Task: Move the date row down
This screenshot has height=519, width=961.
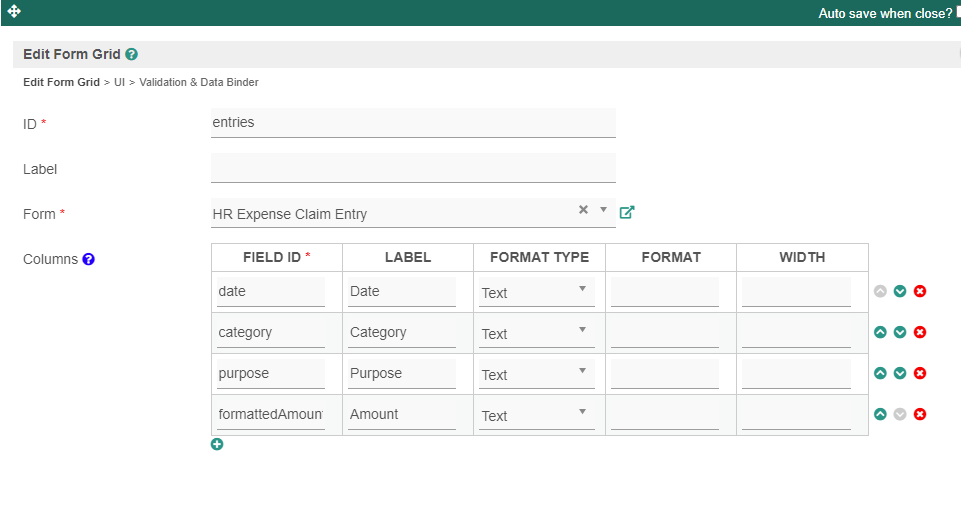Action: point(900,291)
